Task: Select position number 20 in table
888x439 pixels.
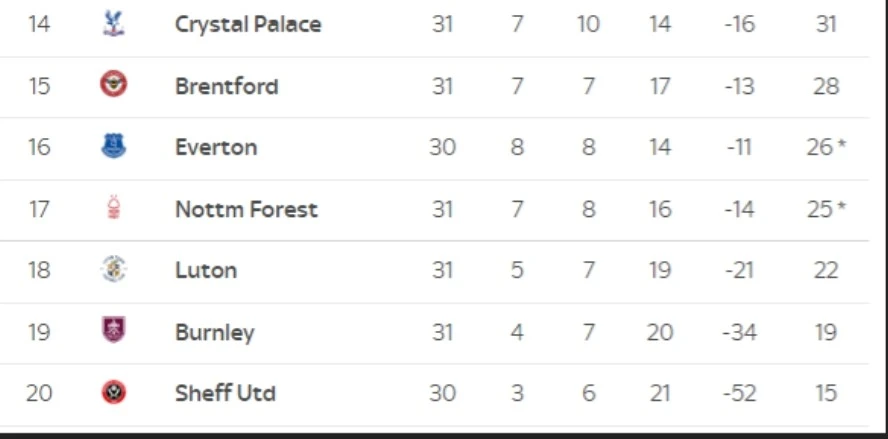Action: (39, 393)
